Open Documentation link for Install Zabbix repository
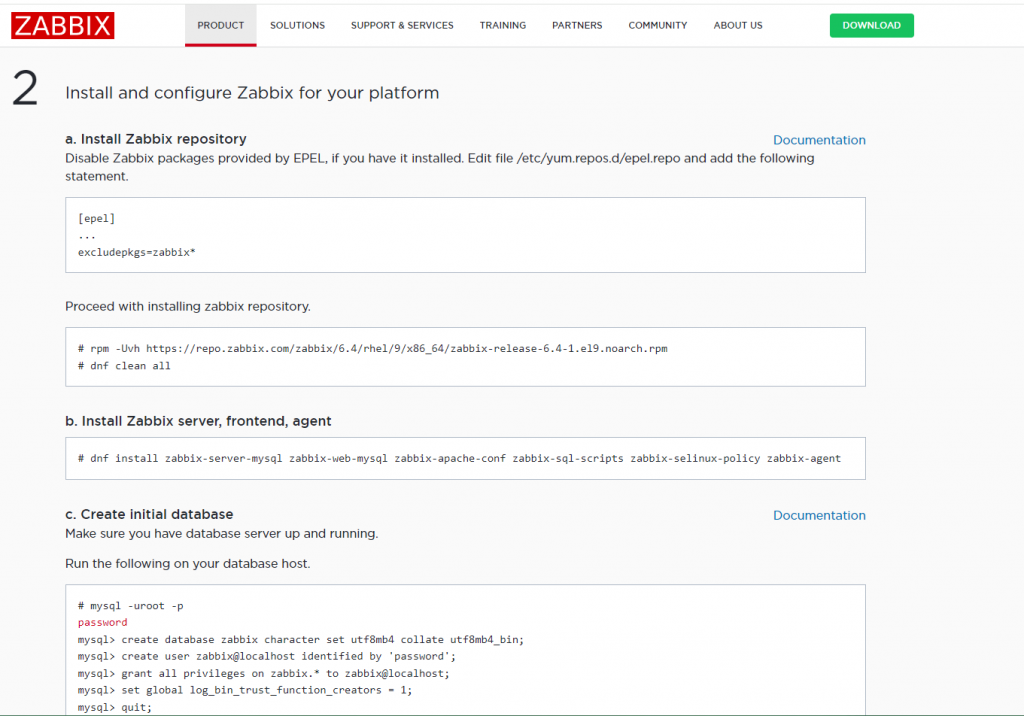 coord(819,140)
